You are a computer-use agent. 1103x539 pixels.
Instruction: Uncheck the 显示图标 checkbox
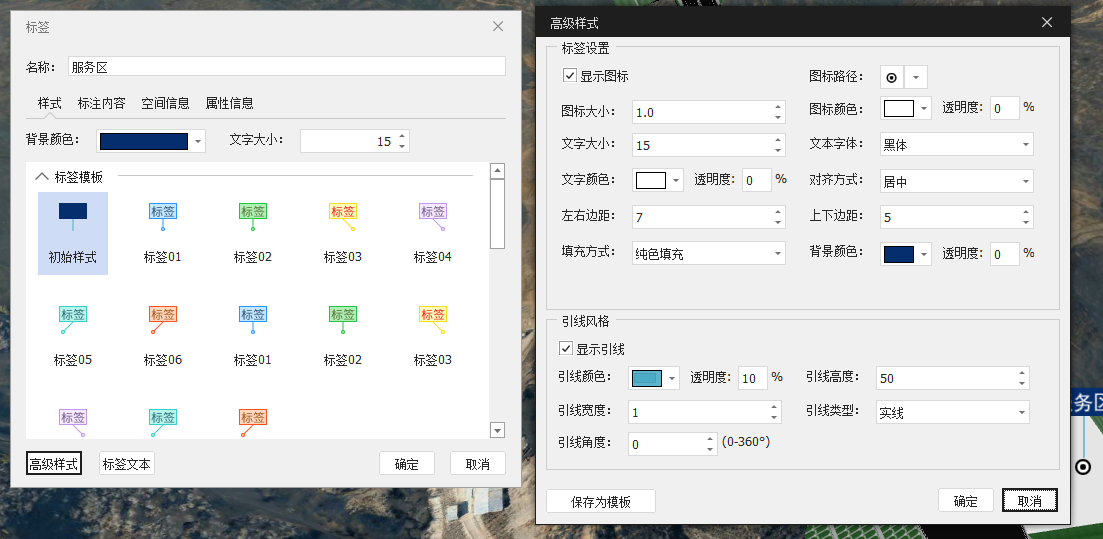point(570,76)
